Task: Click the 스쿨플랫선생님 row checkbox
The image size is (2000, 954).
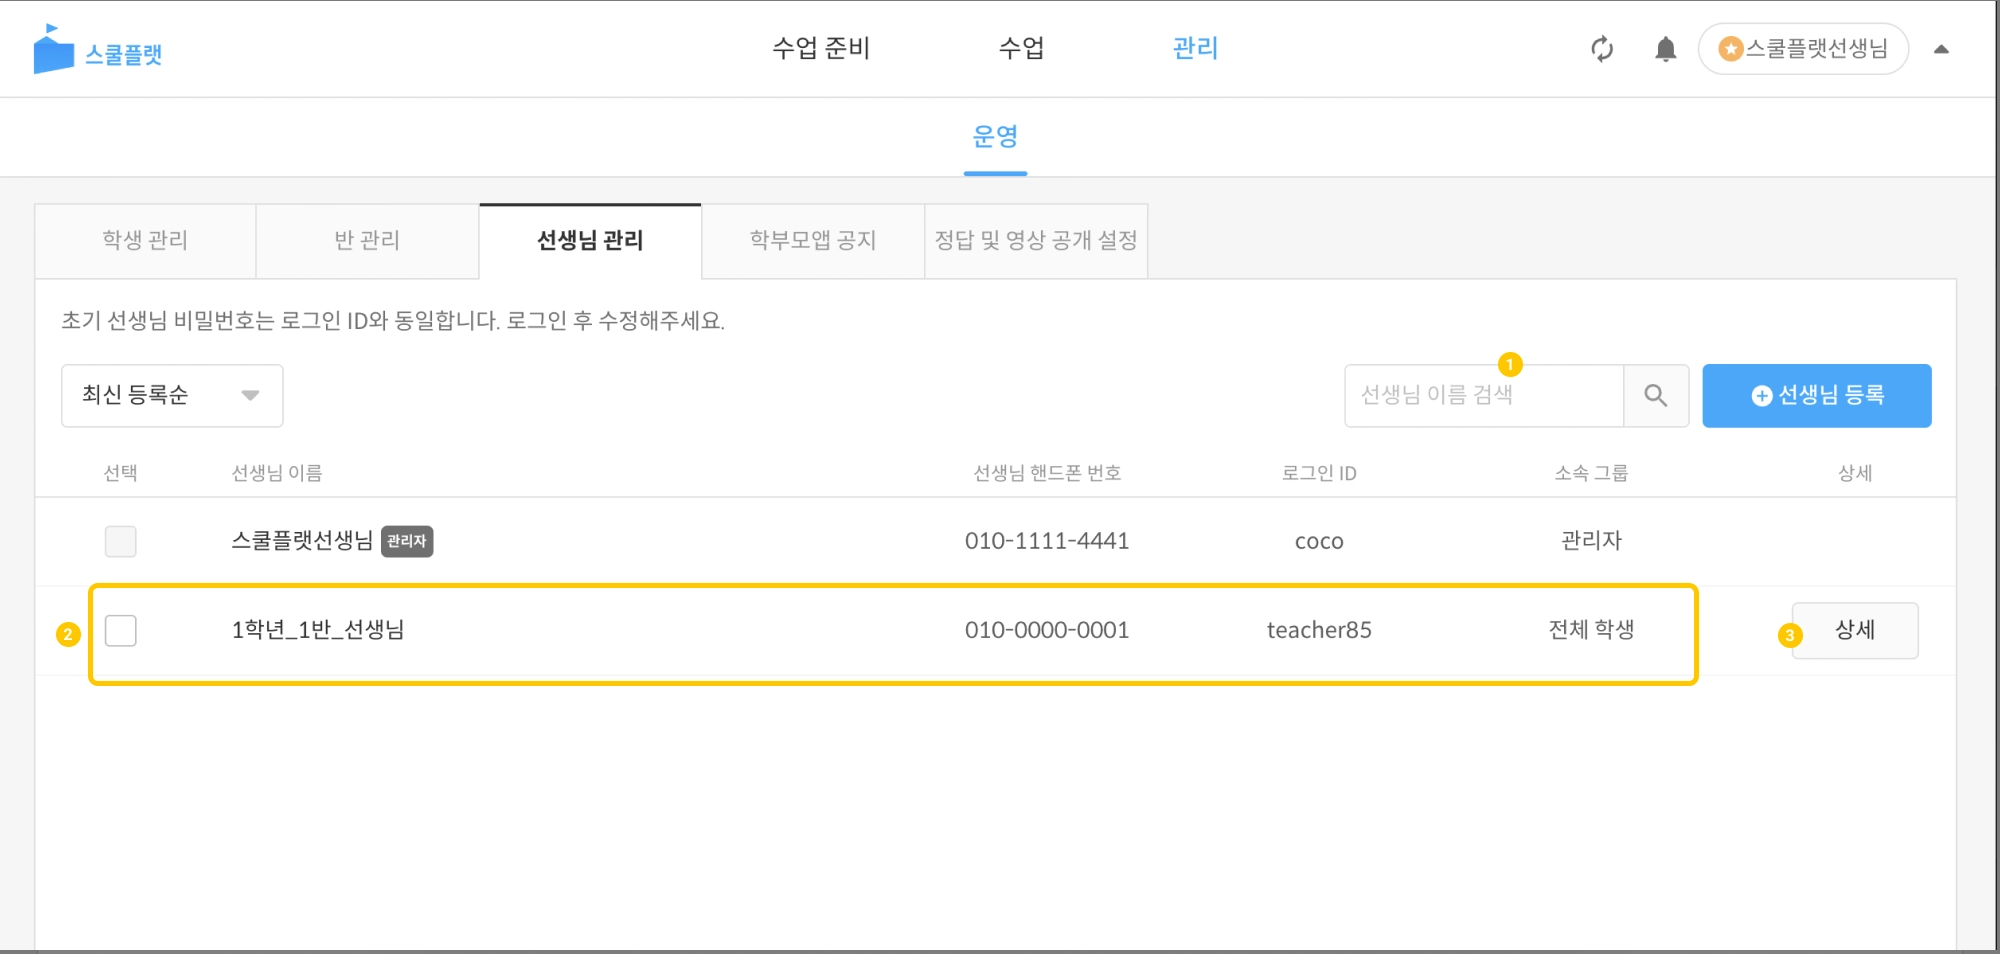Action: click(121, 541)
